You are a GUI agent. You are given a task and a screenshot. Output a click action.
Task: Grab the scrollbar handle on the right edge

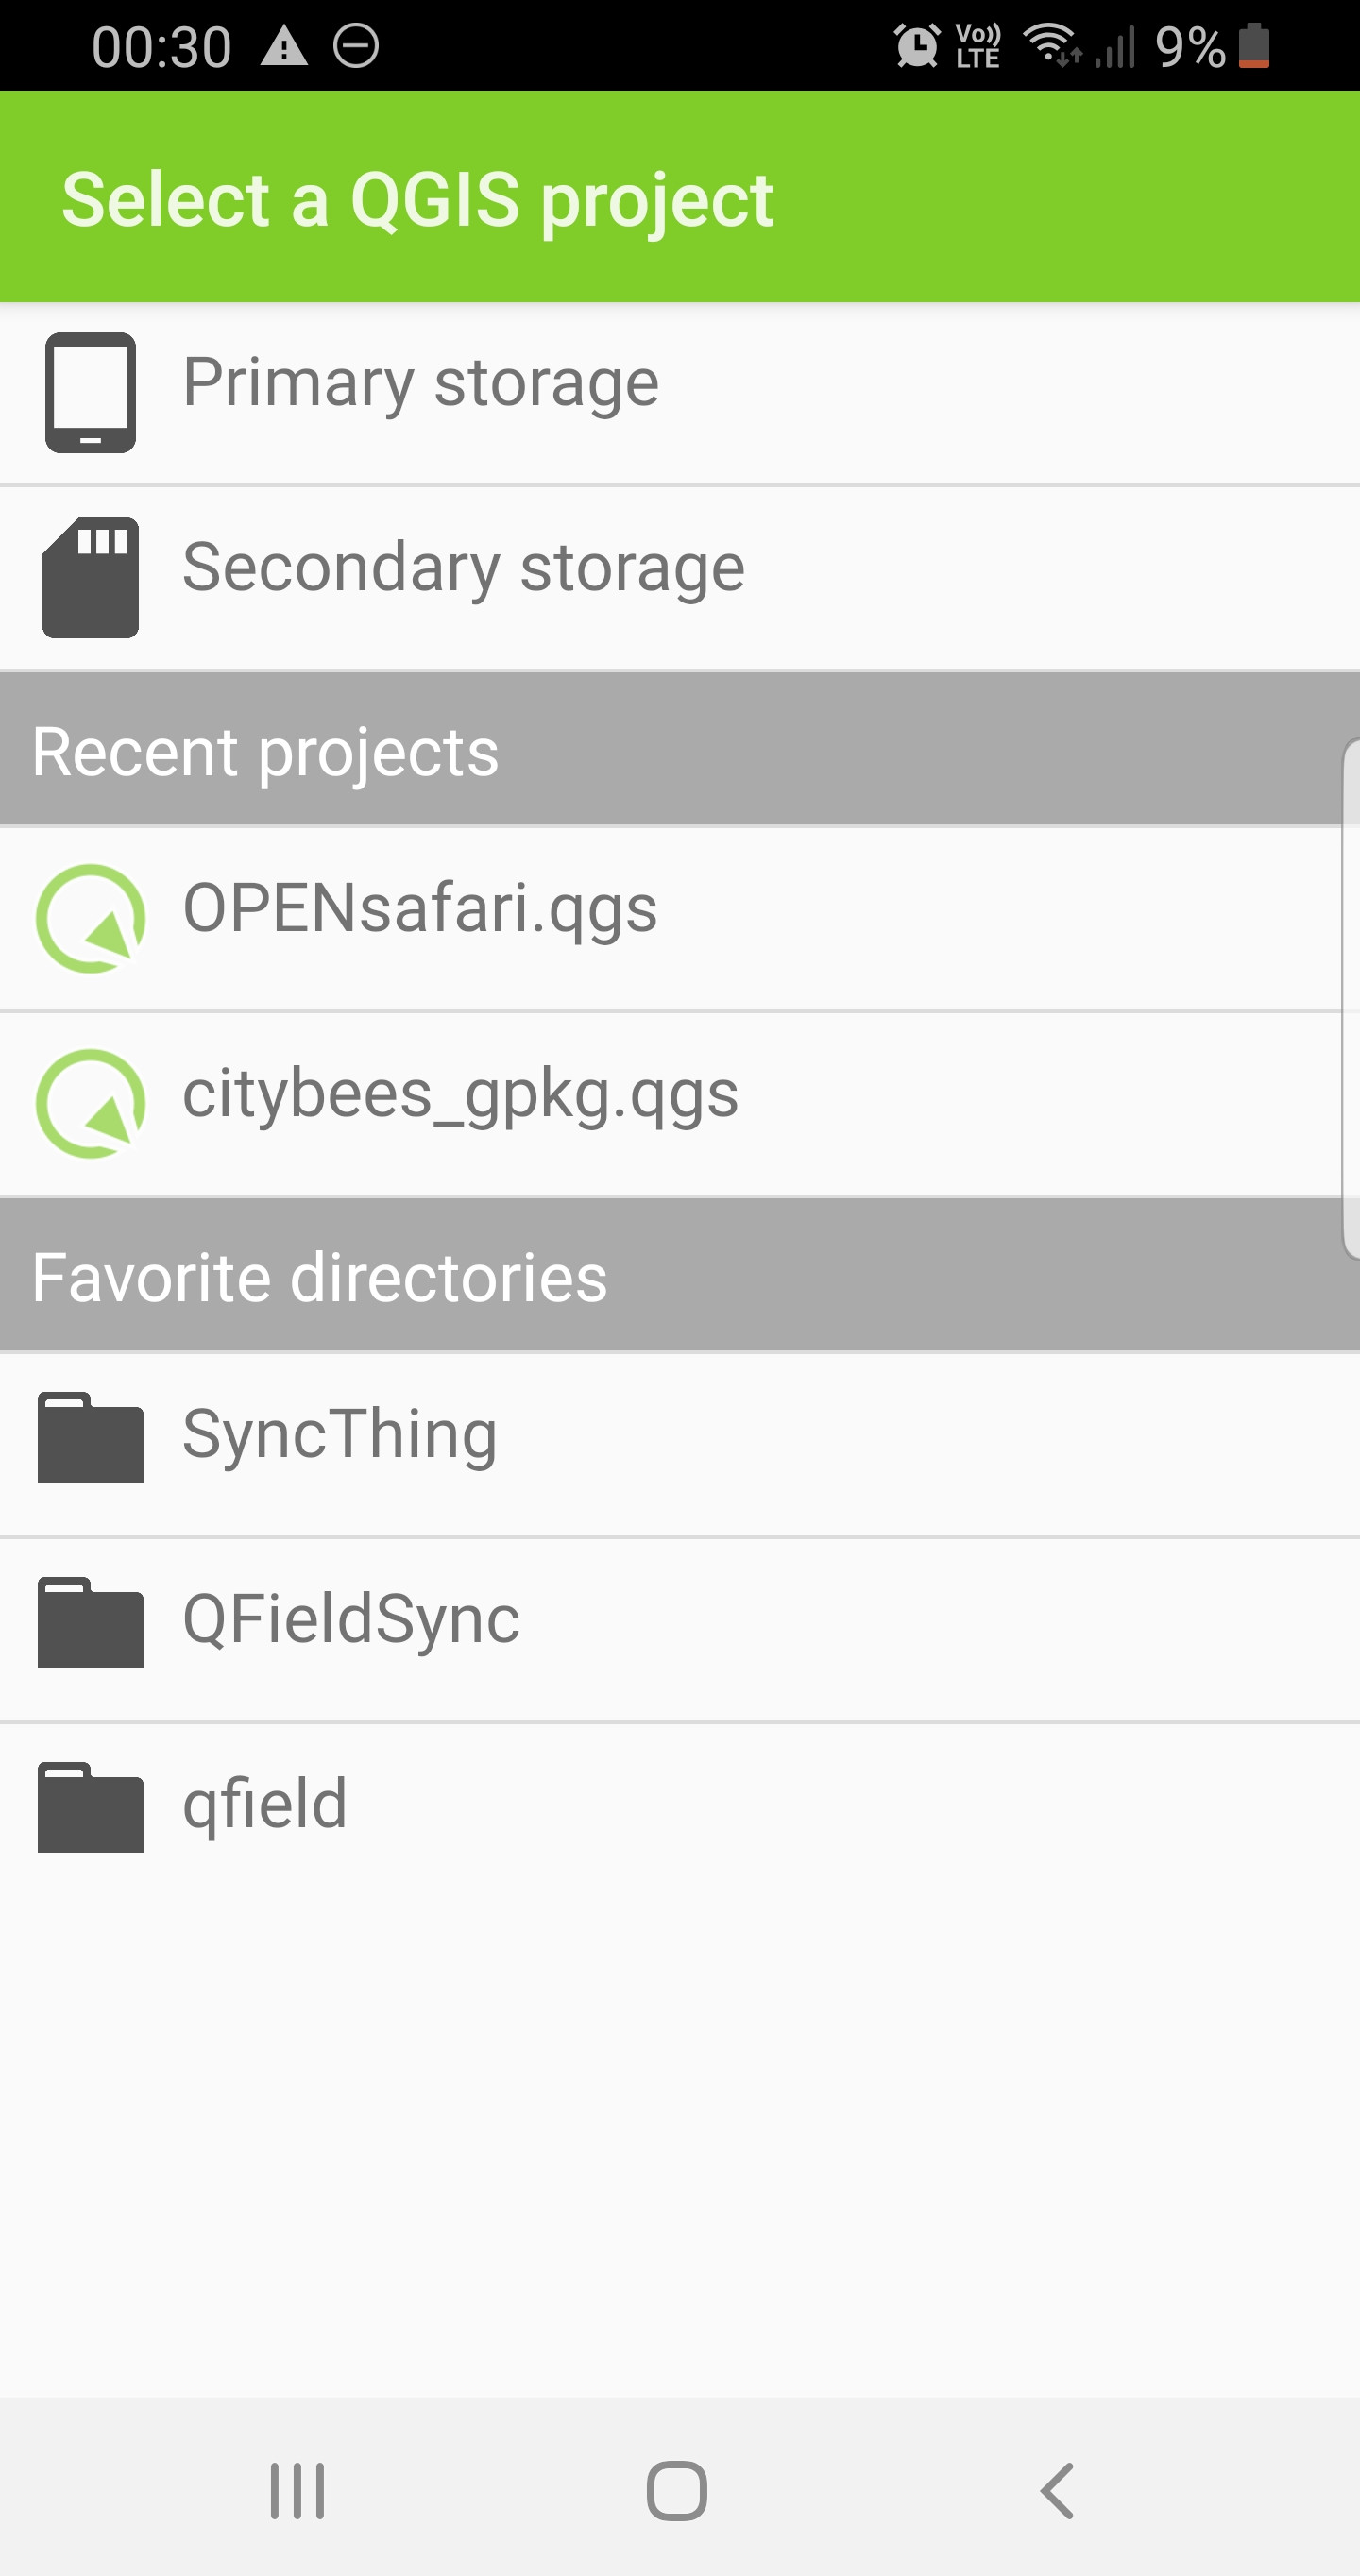[1351, 998]
